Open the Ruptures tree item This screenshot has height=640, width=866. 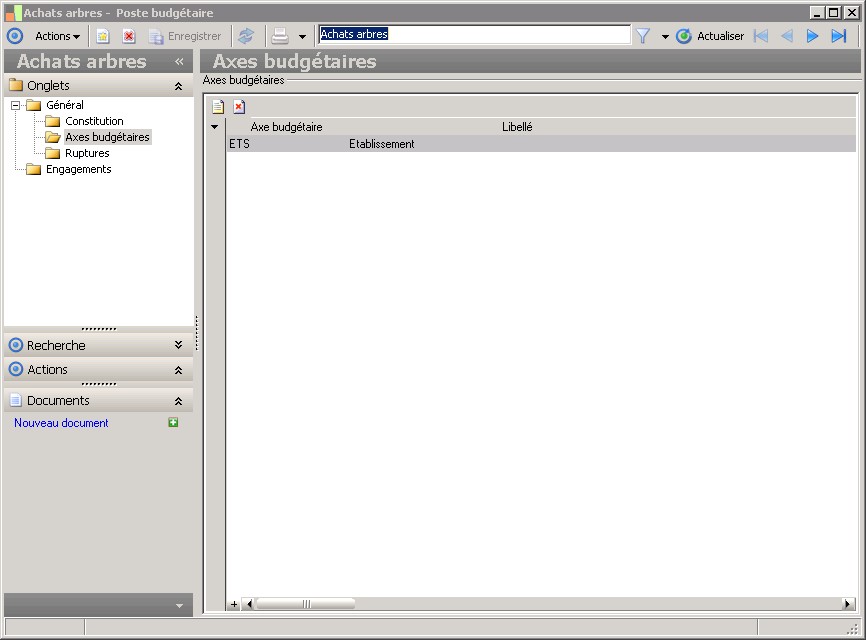point(87,153)
